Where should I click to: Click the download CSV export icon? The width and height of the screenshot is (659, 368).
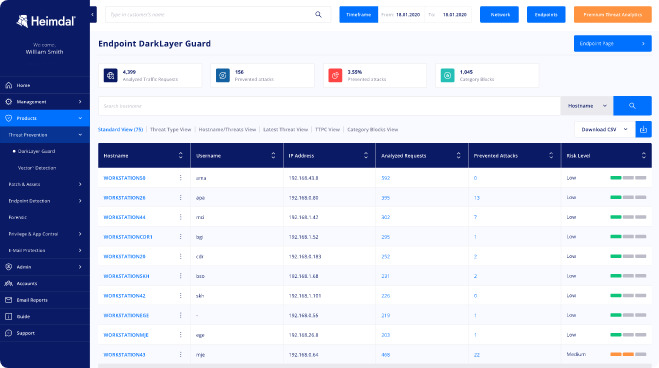click(643, 129)
